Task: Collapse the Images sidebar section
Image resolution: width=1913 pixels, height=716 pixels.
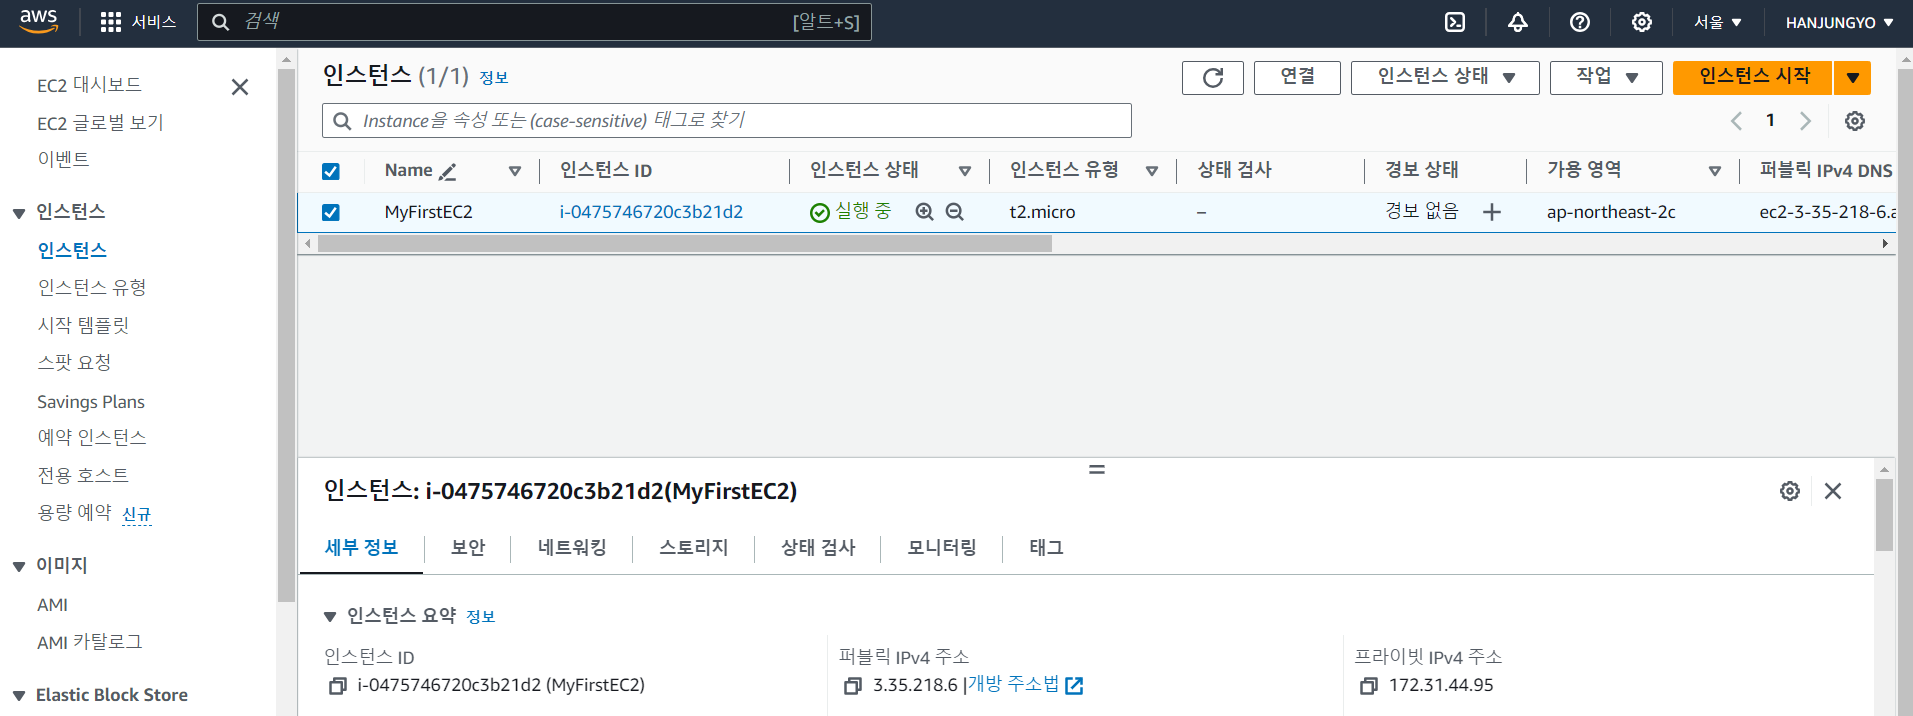Action: click(x=19, y=567)
